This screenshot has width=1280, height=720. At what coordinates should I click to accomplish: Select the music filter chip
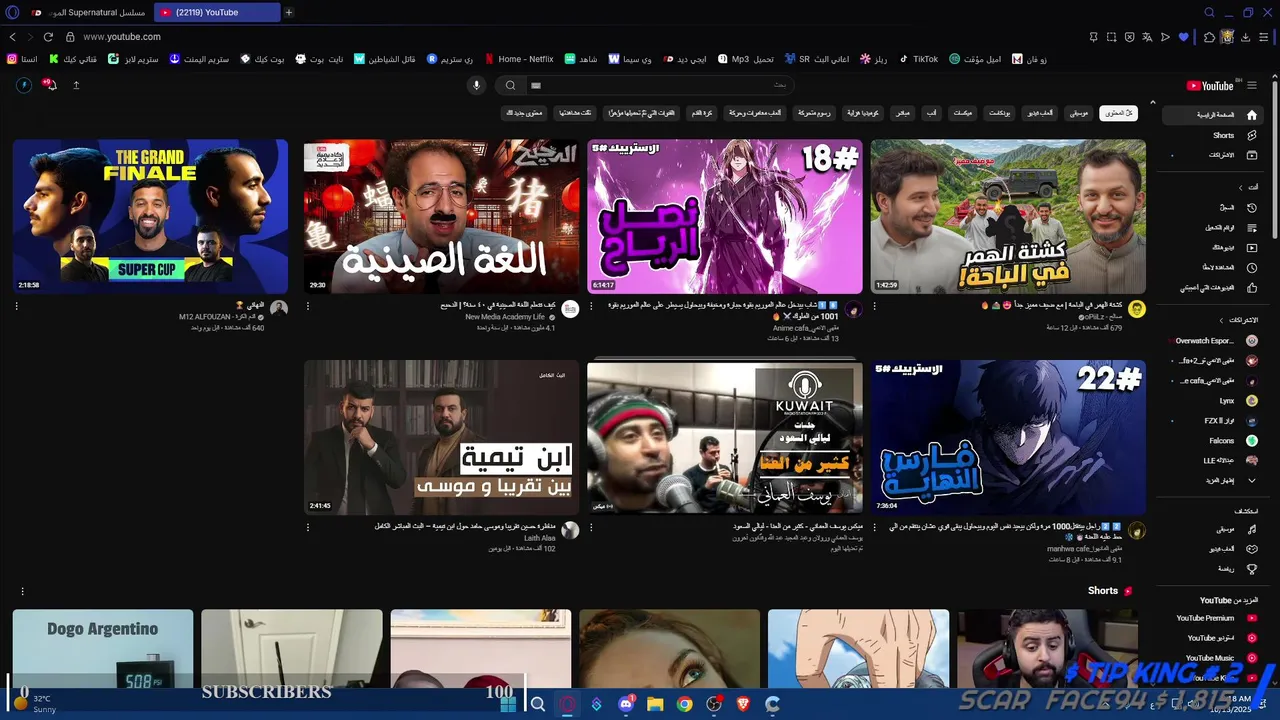(x=1077, y=113)
